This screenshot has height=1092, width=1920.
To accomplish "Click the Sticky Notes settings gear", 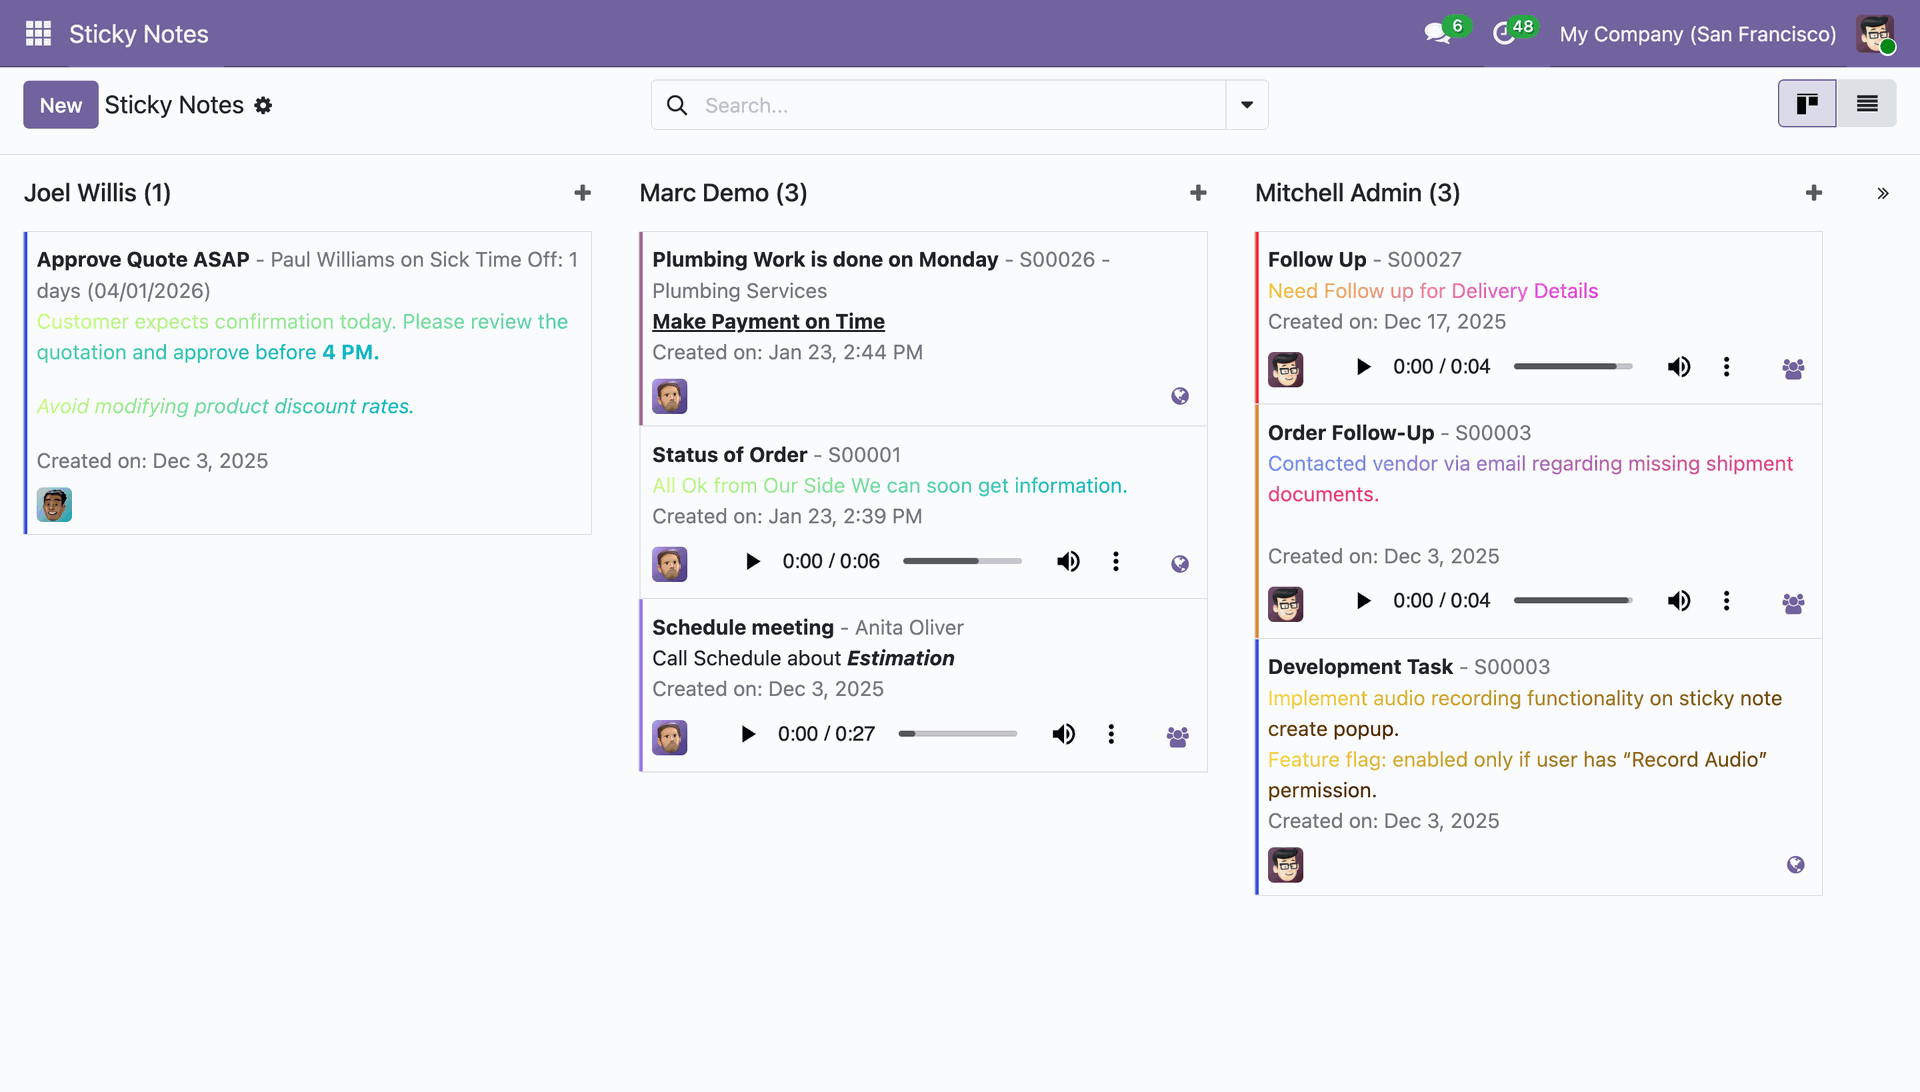I will coord(263,106).
